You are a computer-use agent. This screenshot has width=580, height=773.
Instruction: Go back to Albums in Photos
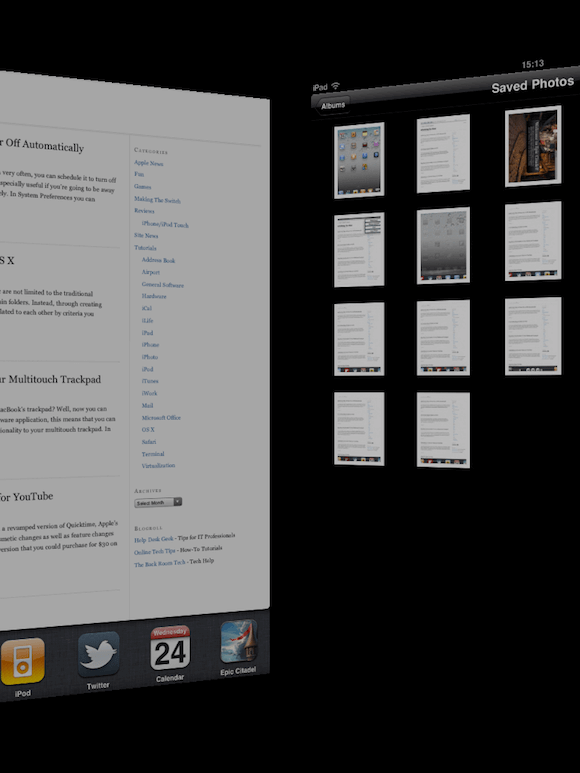331,105
